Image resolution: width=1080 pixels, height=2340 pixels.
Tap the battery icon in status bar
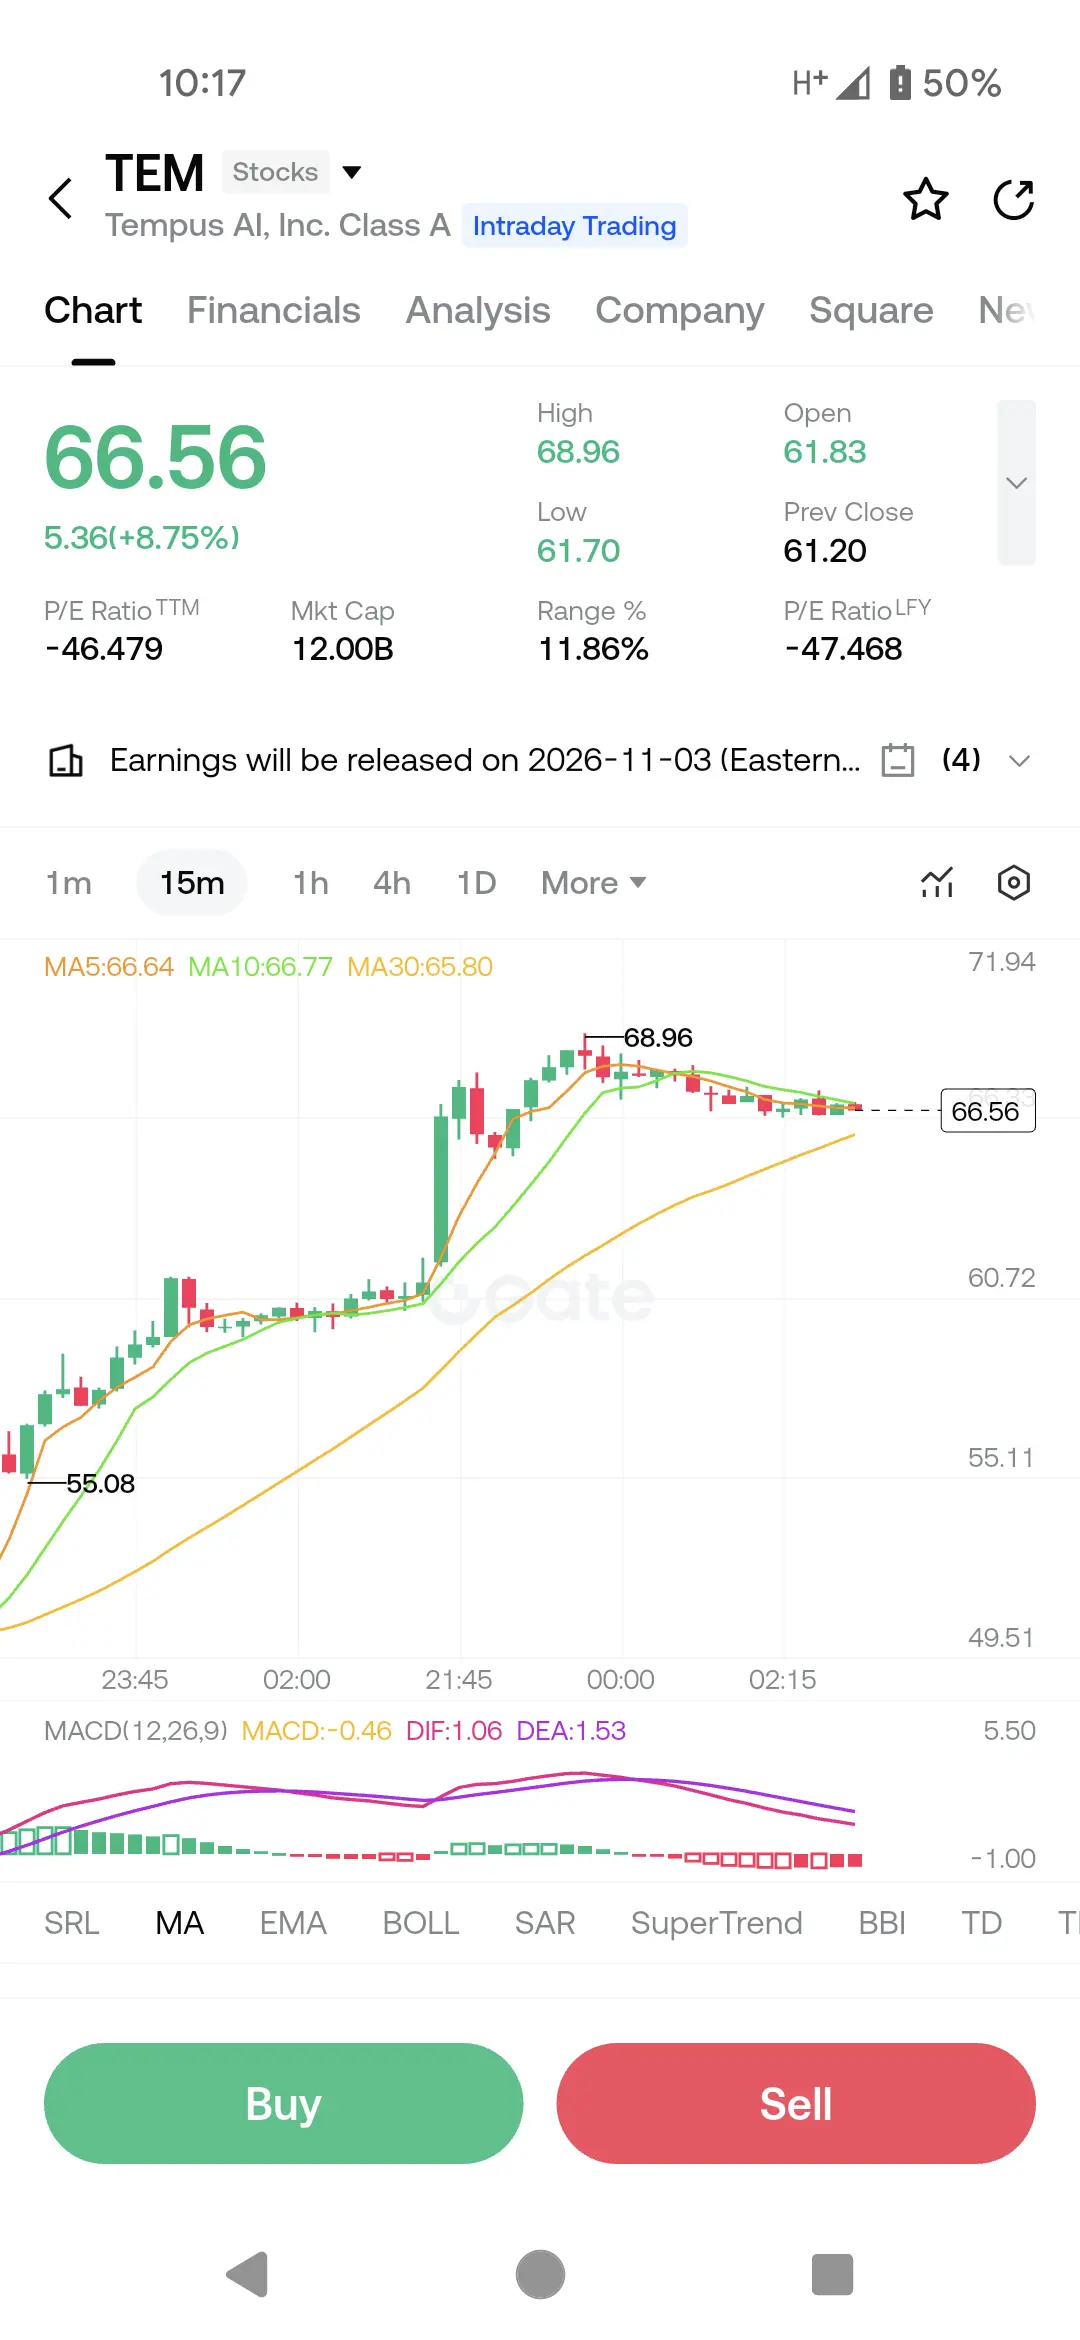(x=900, y=82)
